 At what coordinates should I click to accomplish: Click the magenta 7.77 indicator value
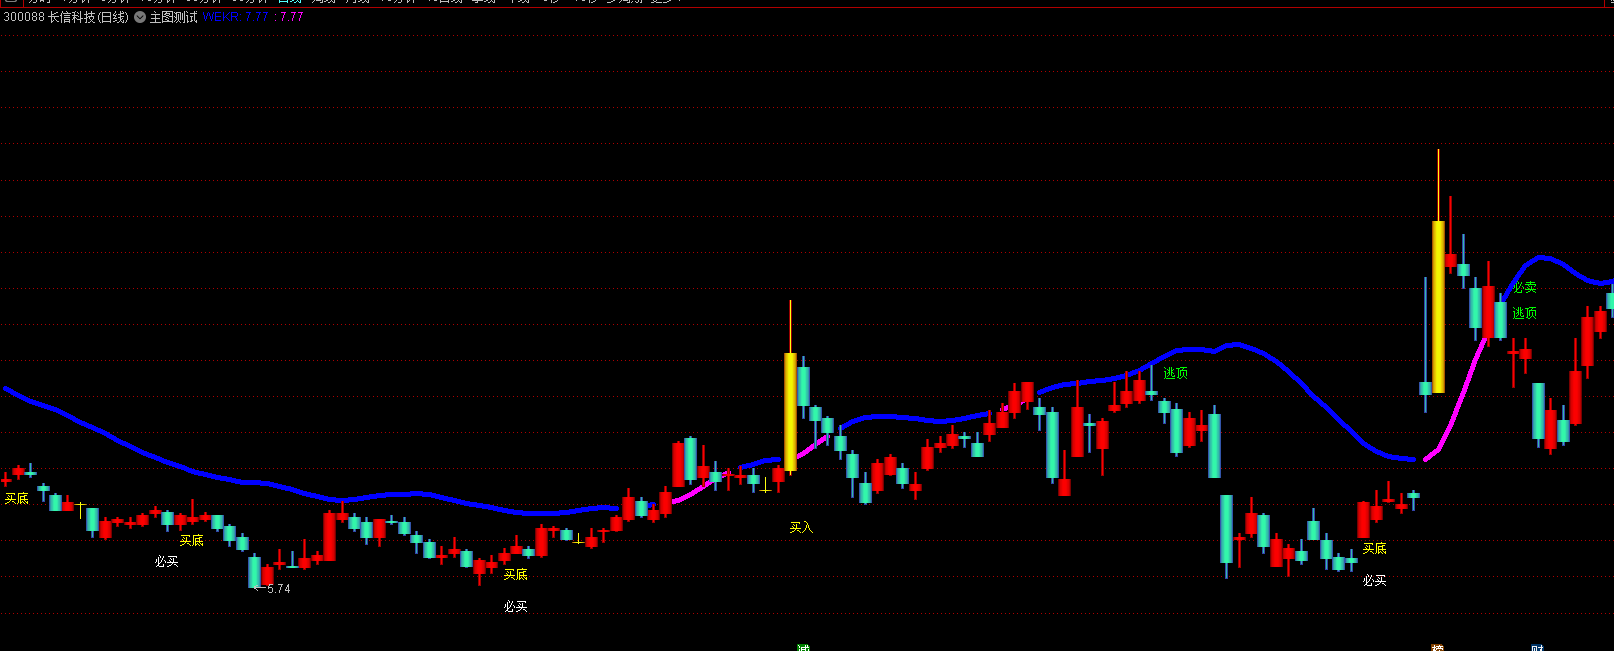click(291, 17)
